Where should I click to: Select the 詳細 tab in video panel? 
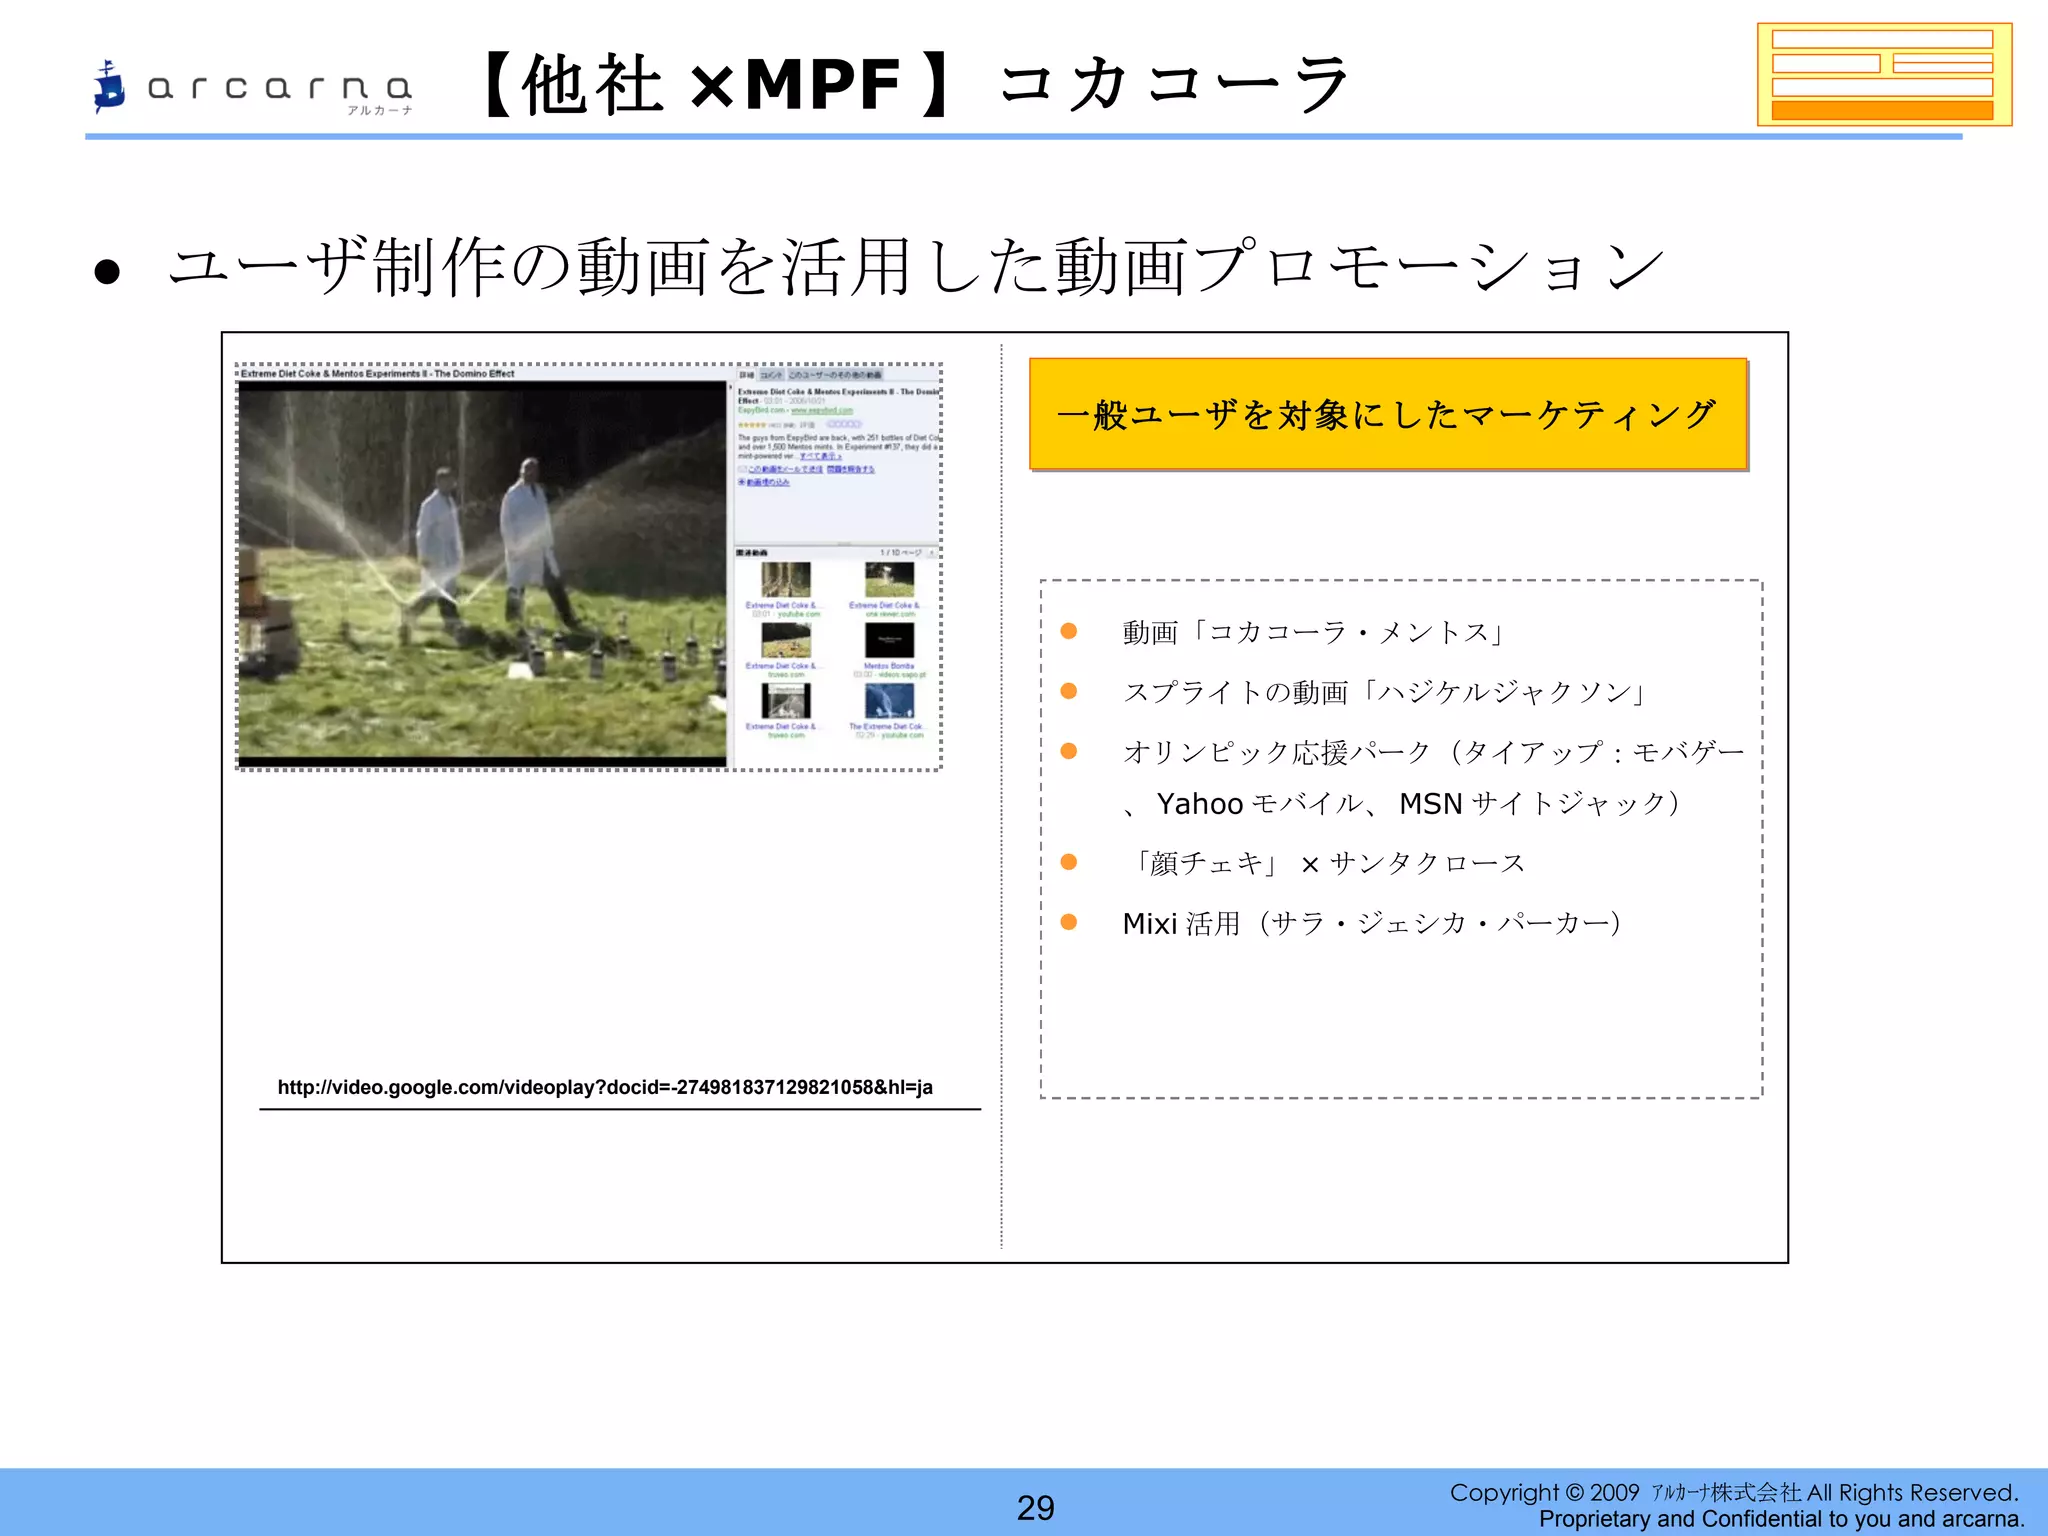(x=747, y=375)
